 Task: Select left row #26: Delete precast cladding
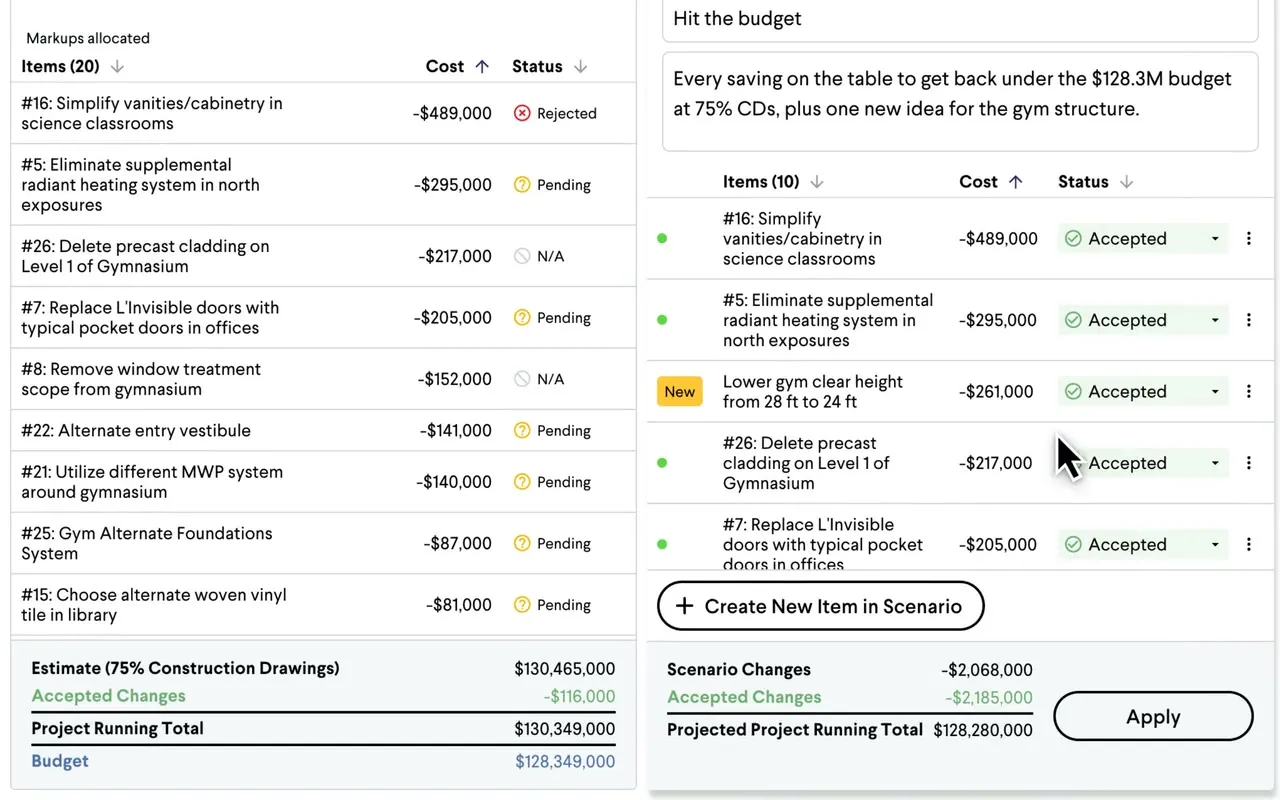pos(323,257)
